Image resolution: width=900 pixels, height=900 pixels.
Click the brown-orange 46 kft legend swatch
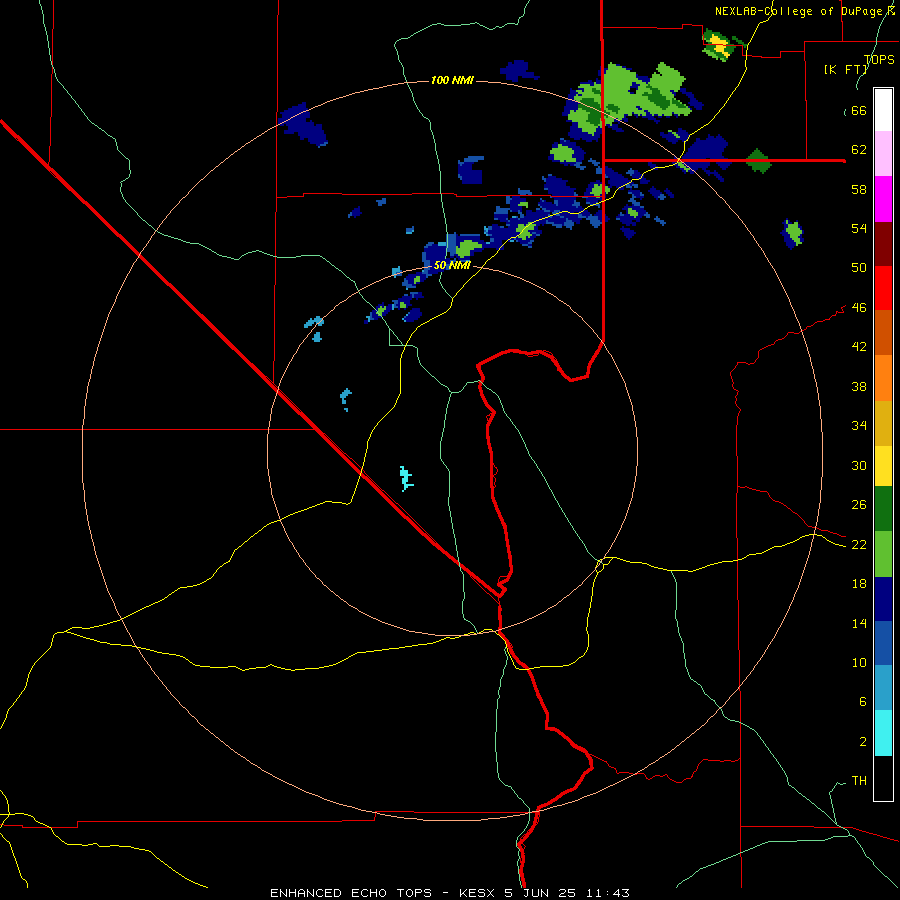click(x=883, y=333)
